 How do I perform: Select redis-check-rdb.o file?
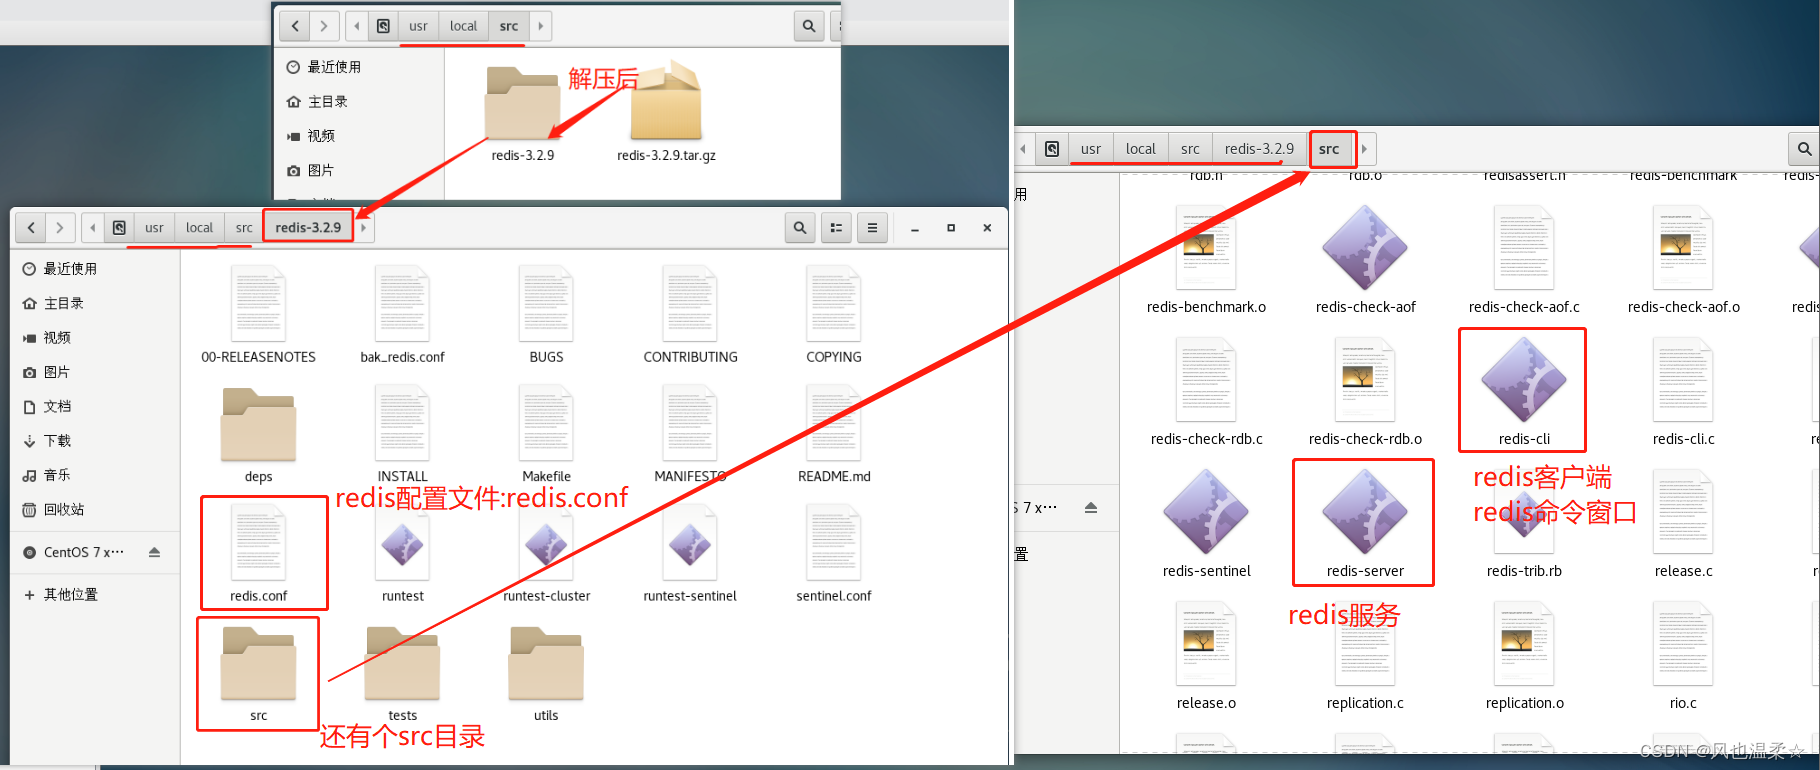(x=1365, y=390)
